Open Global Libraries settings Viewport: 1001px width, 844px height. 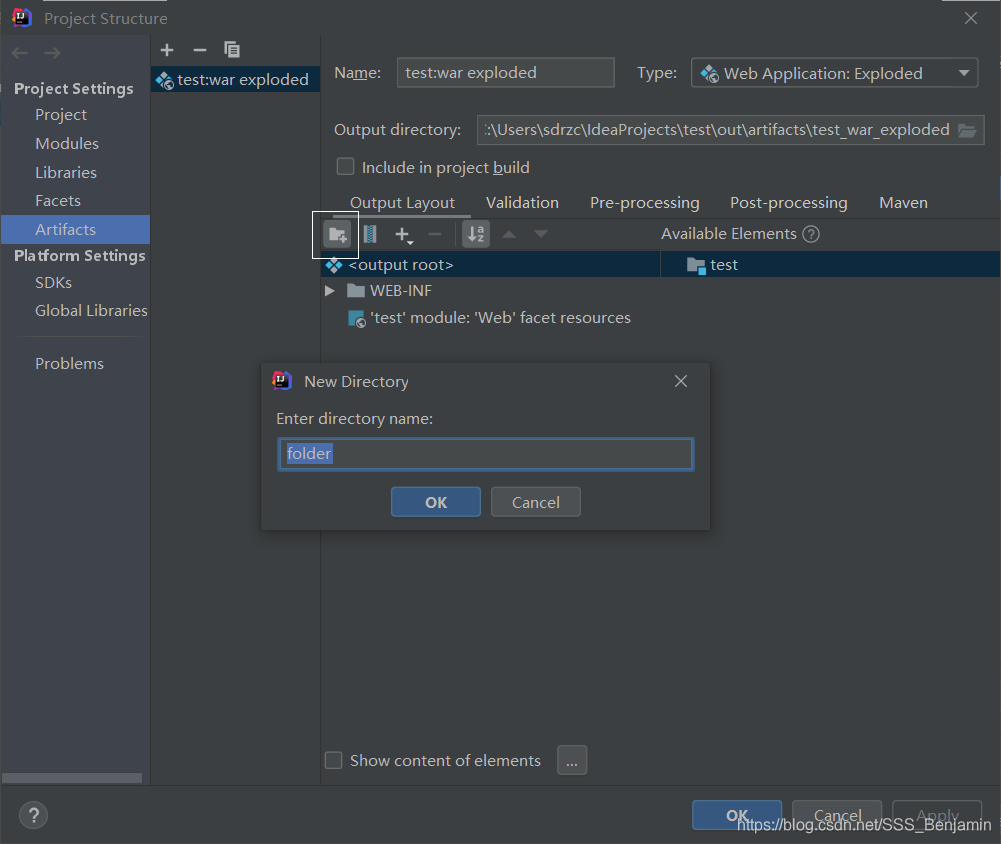91,311
